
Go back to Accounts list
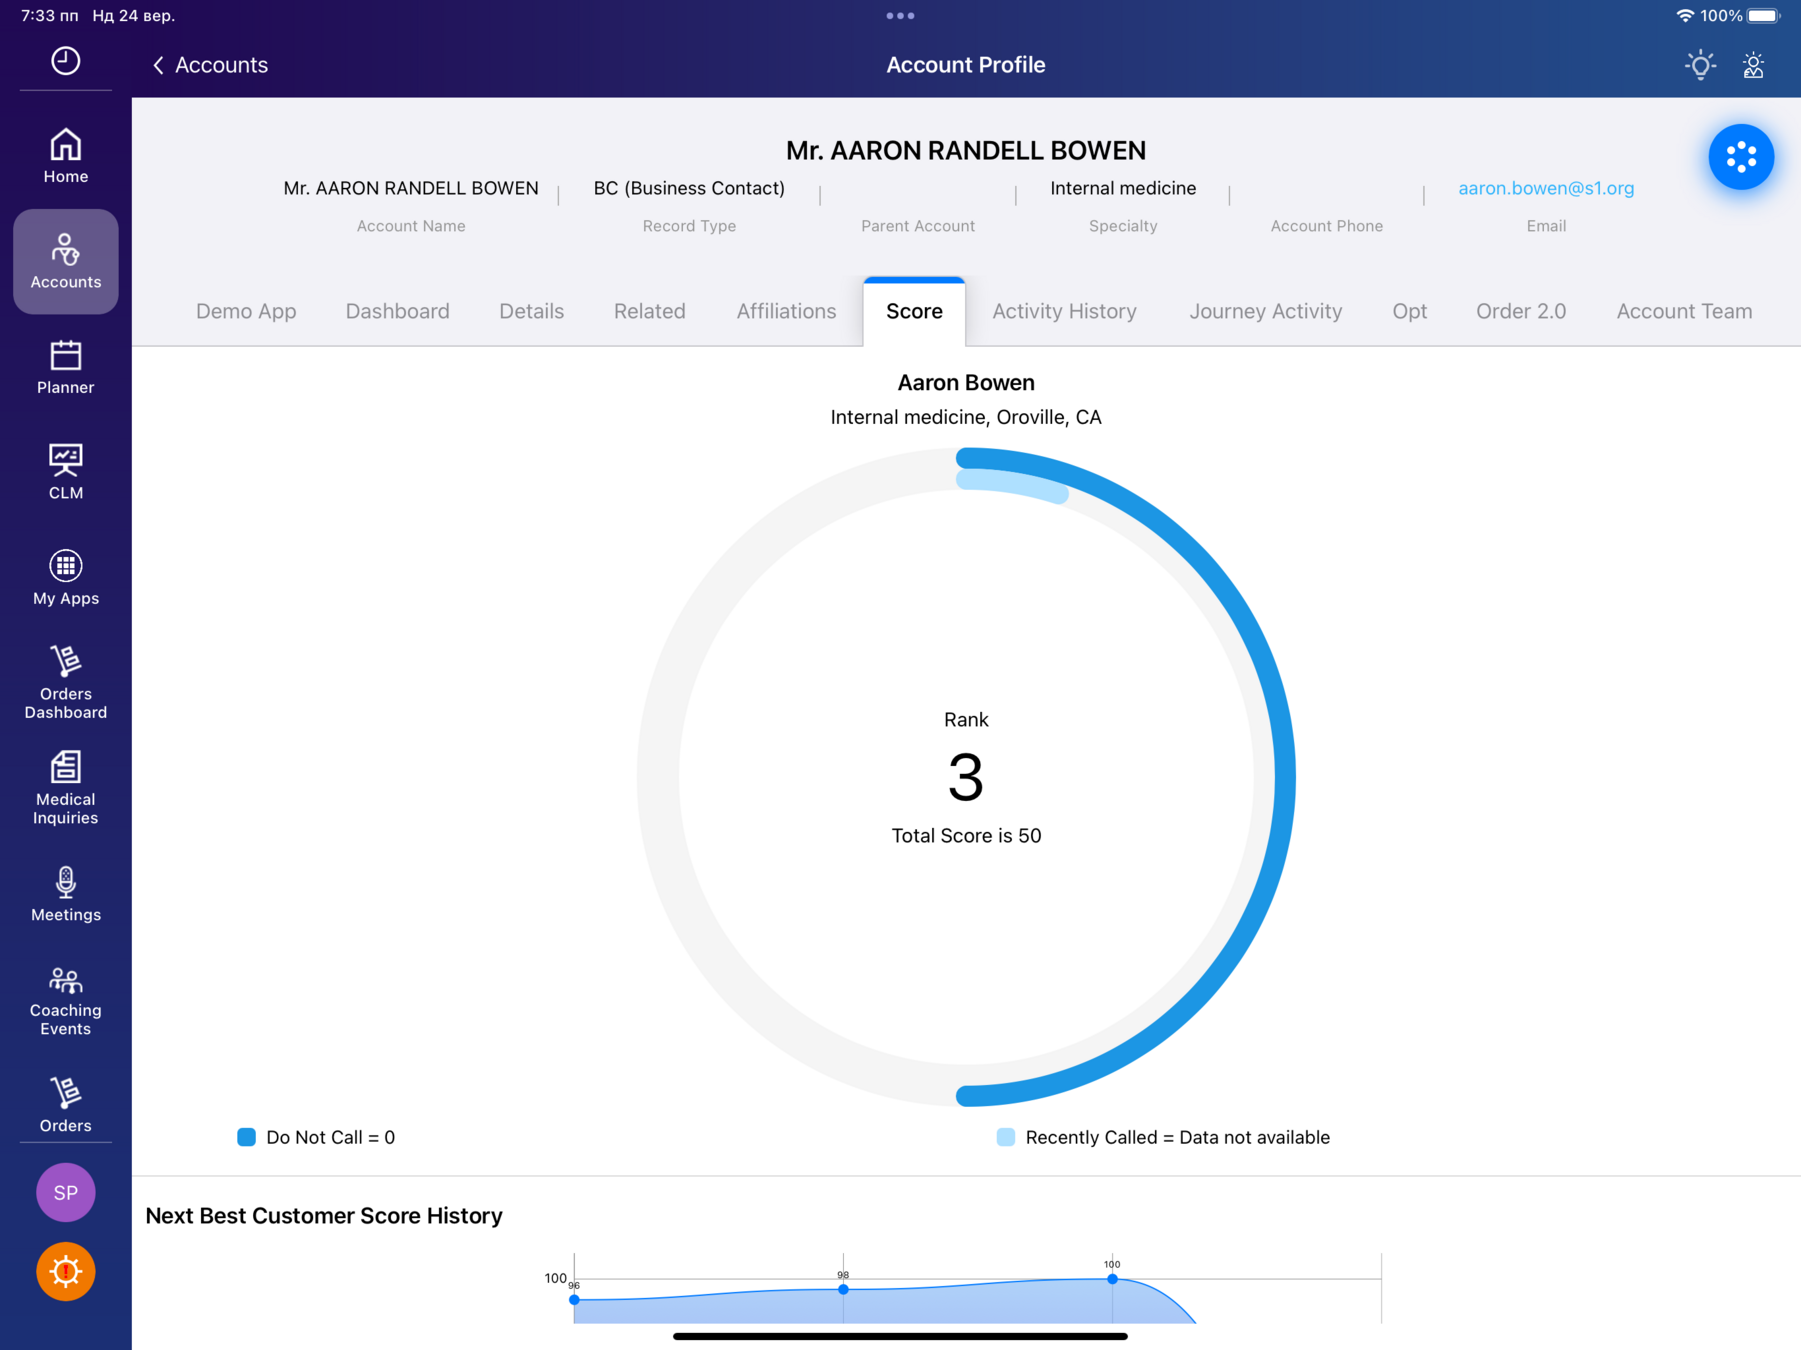210,65
